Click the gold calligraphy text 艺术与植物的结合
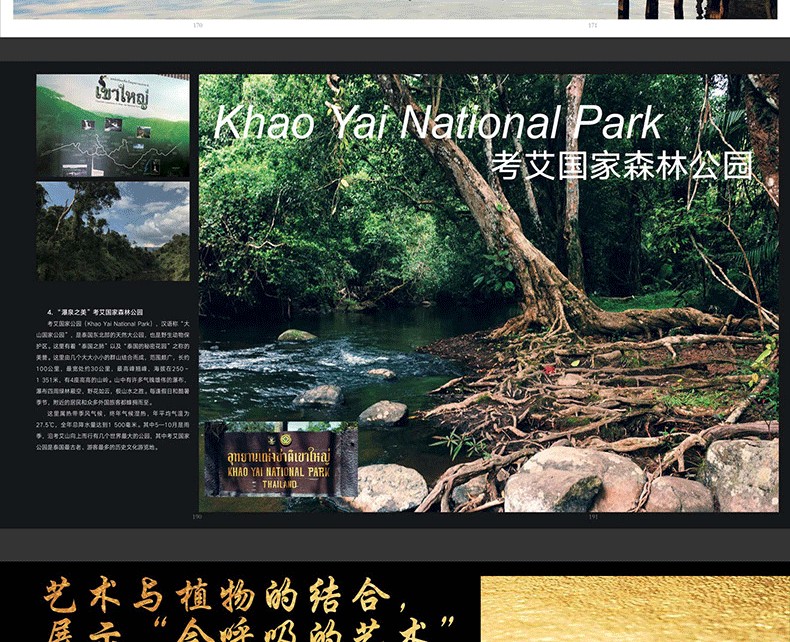 pyautogui.click(x=215, y=598)
